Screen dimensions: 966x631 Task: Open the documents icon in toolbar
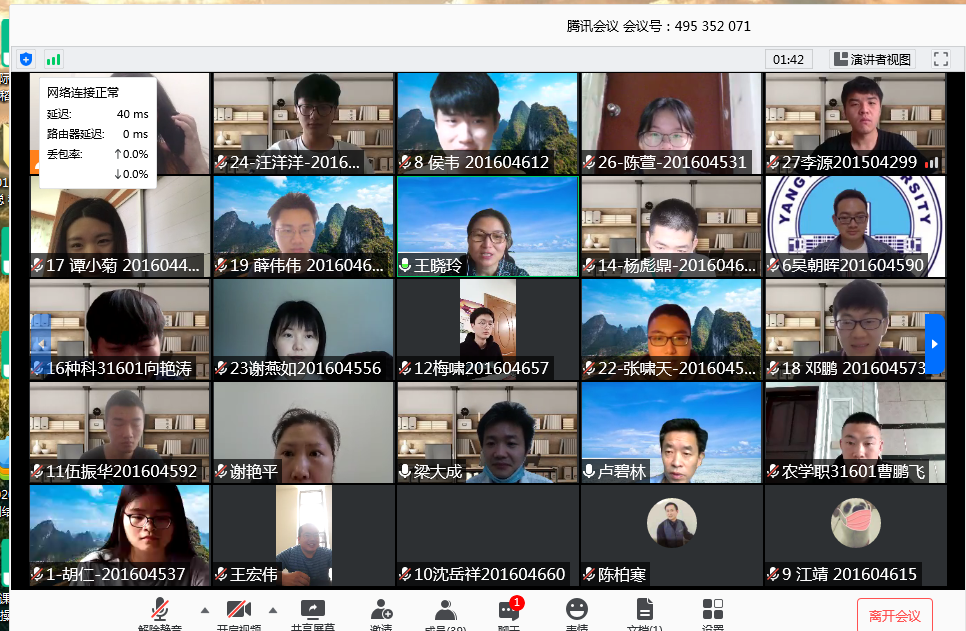(x=645, y=612)
